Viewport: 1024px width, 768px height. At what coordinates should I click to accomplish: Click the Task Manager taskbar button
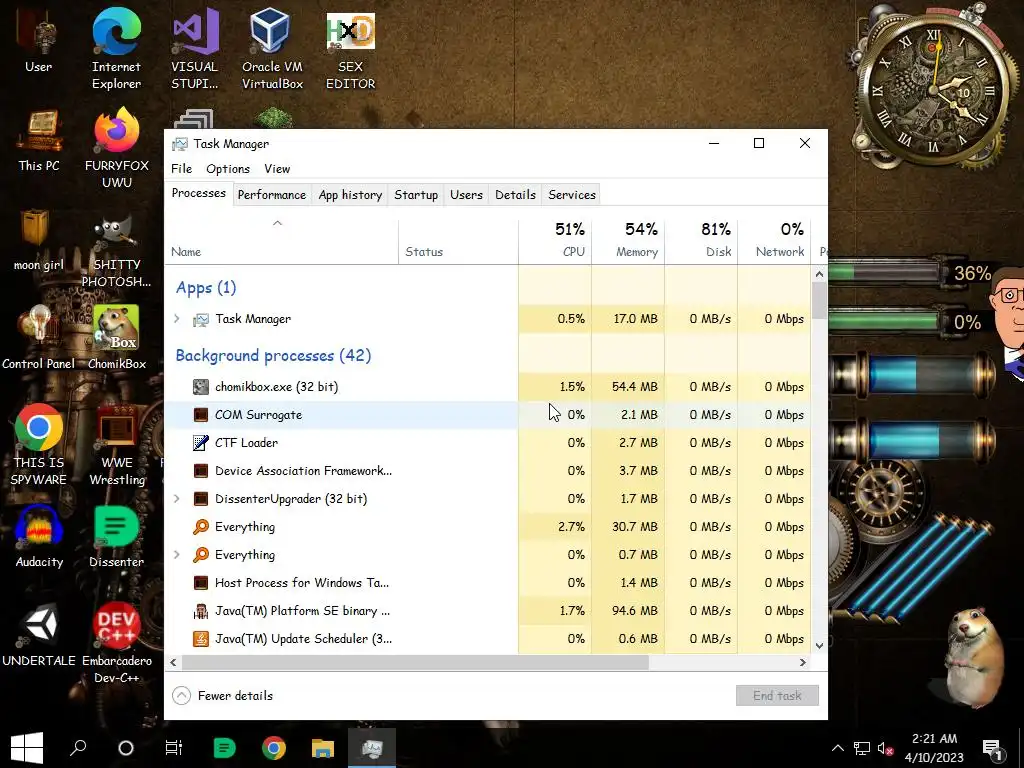372,748
